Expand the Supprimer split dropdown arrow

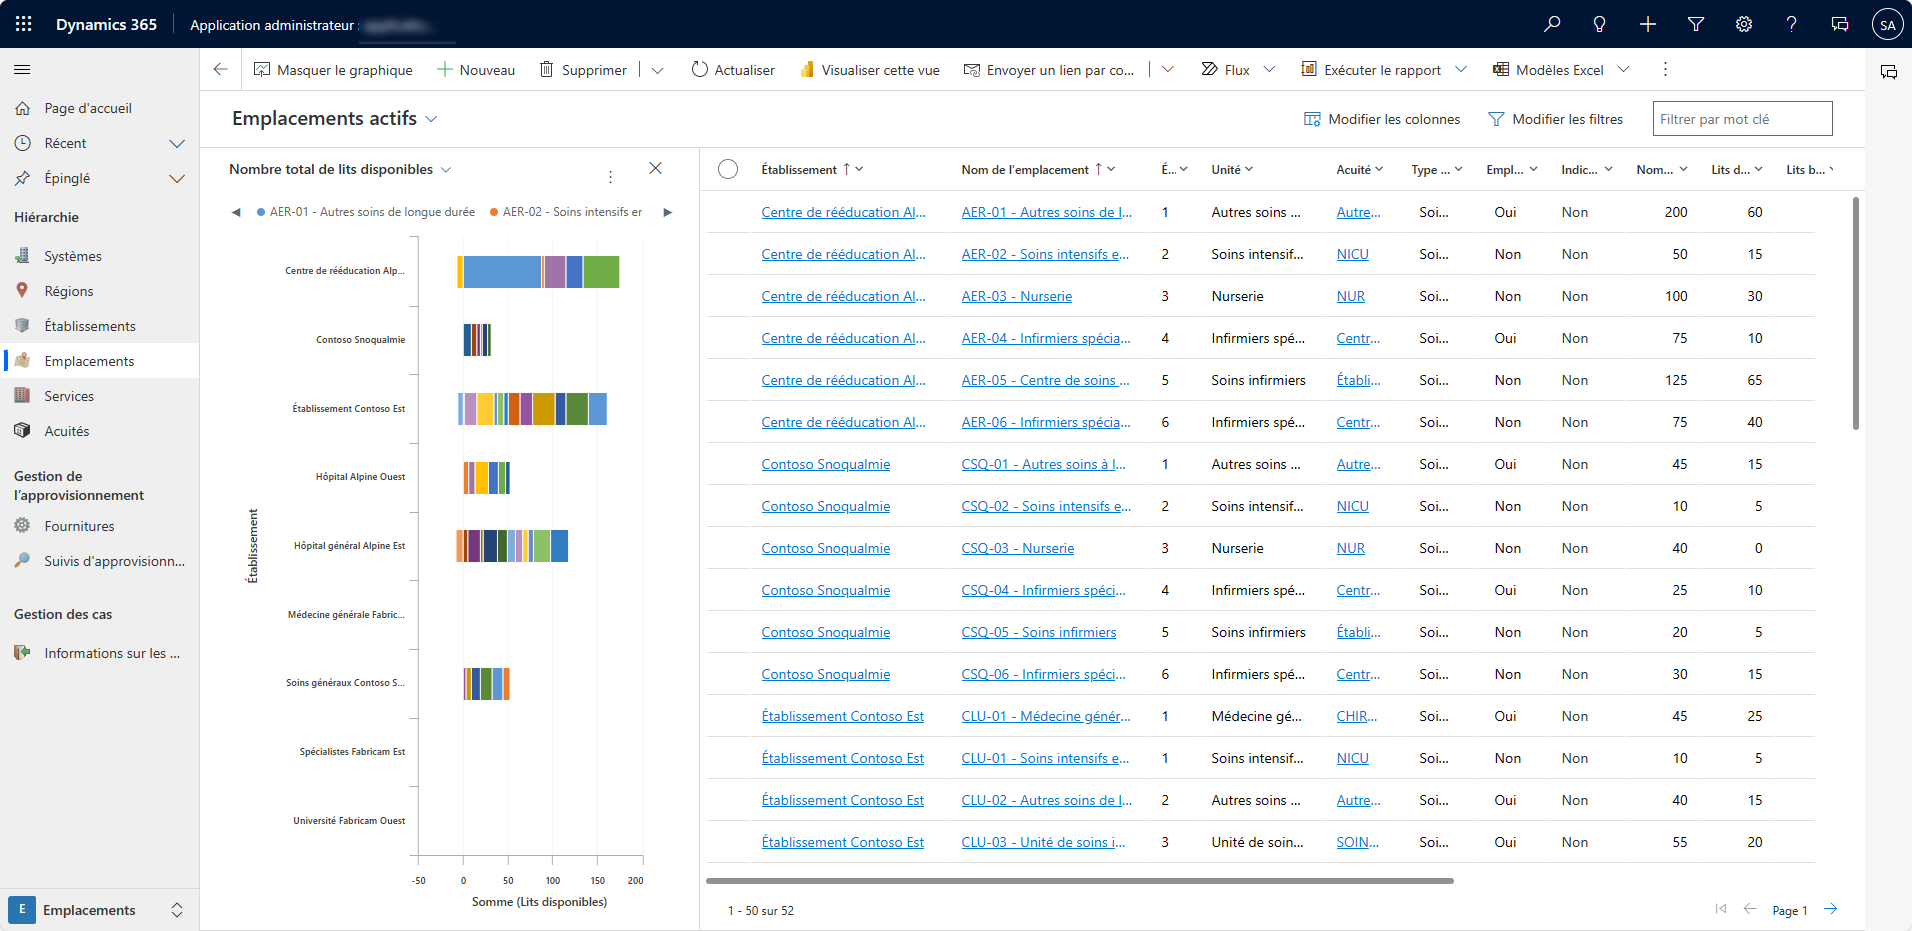[657, 70]
